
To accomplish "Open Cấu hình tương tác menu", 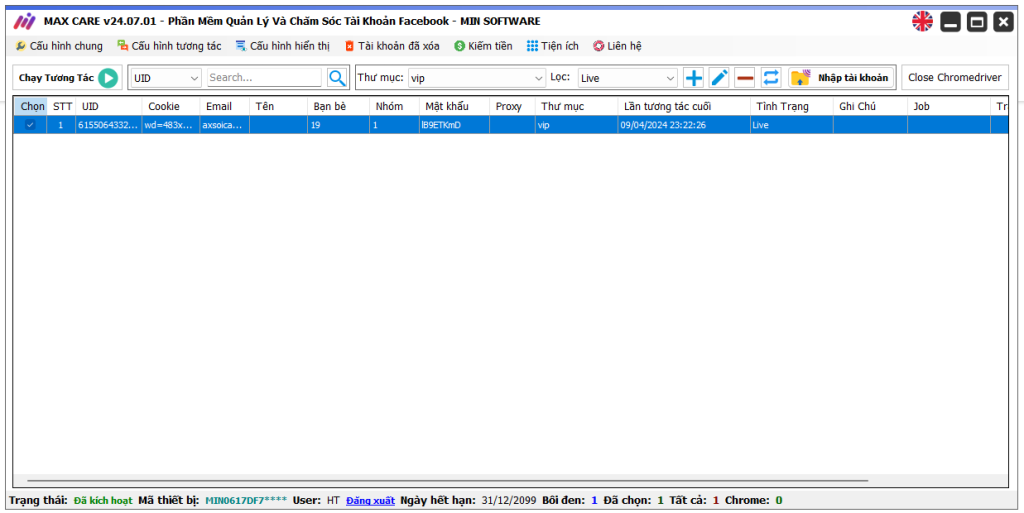I will pyautogui.click(x=169, y=46).
